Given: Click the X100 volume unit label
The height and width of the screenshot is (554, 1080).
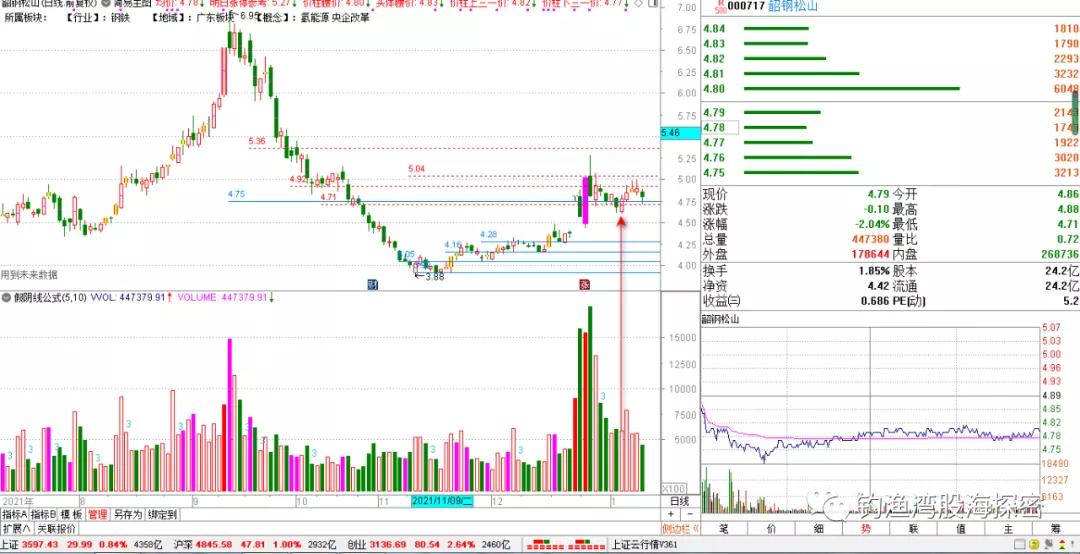Looking at the screenshot, I should tap(674, 487).
